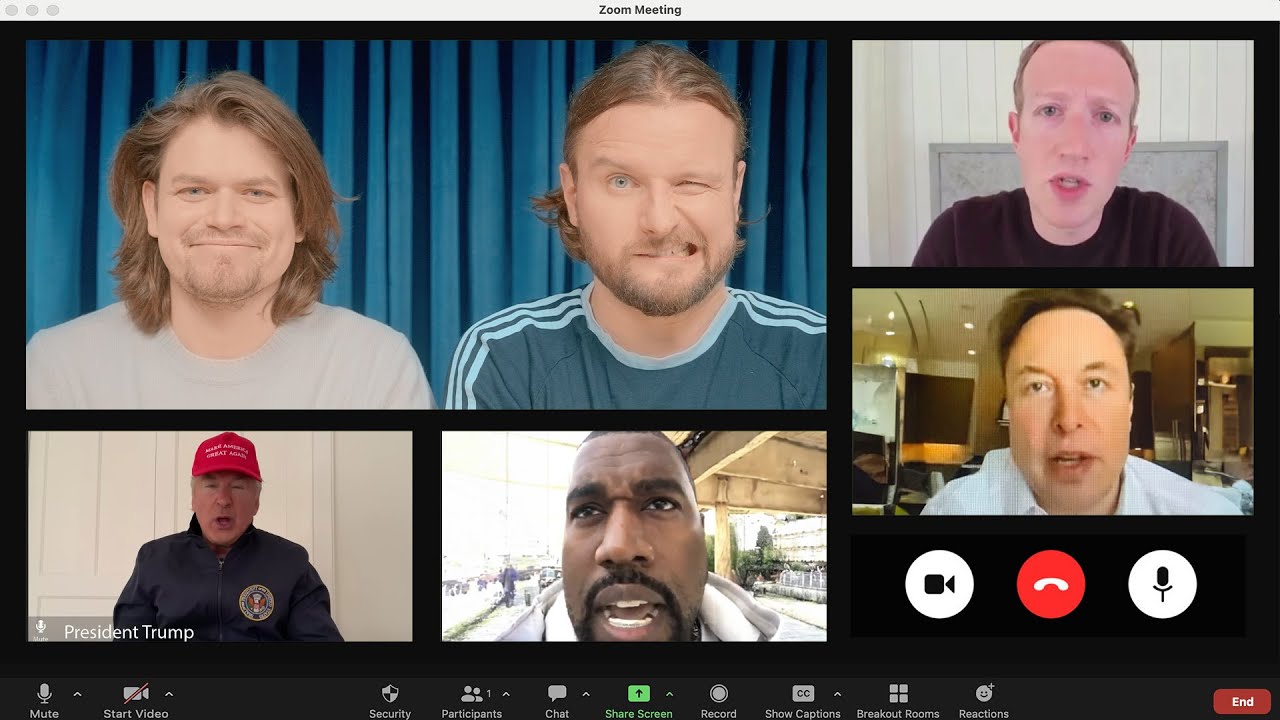Hang up with red round phone button
Screen dimensions: 1280x720
[1051, 584]
